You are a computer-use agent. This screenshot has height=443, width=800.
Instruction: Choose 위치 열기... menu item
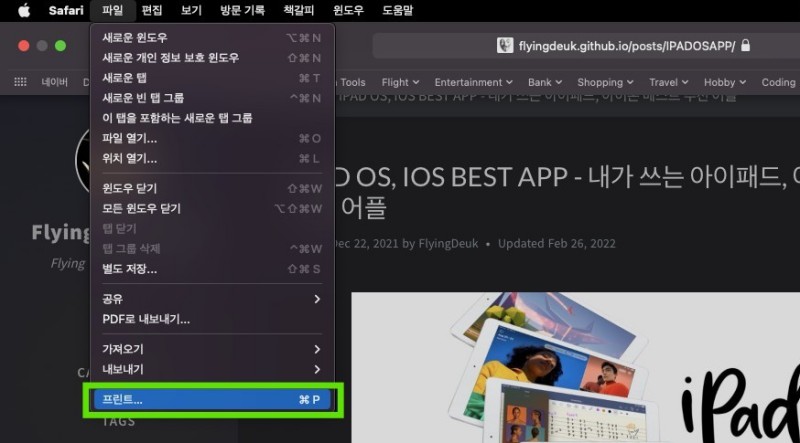click(212, 159)
